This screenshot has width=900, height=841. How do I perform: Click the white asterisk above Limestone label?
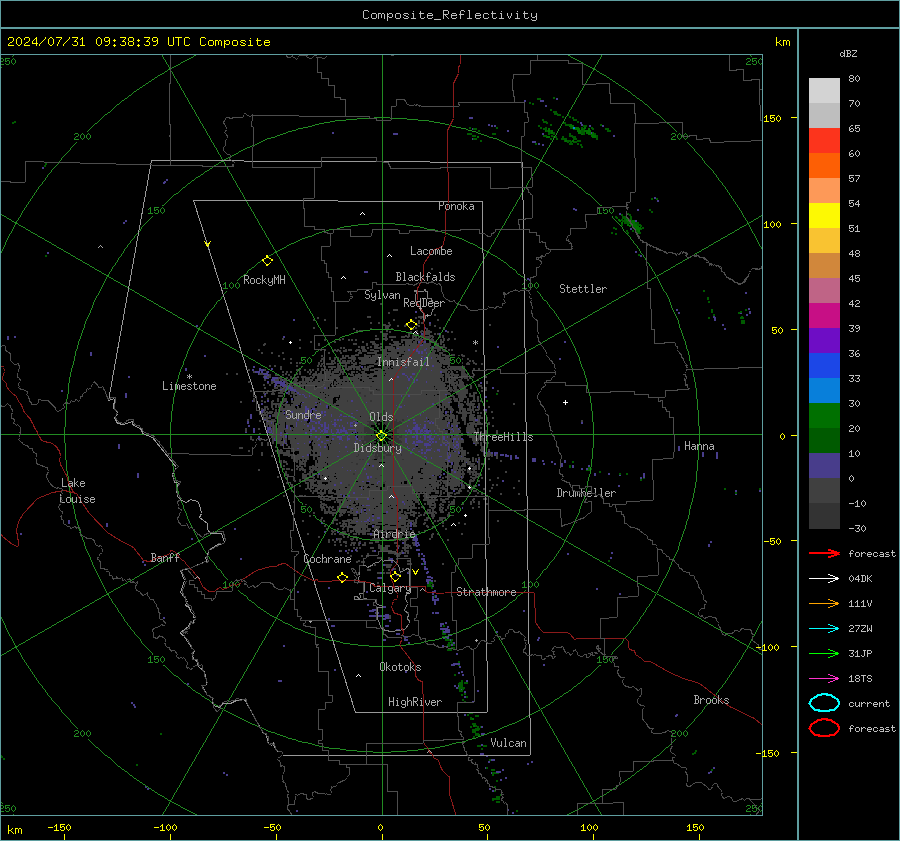coord(189,377)
